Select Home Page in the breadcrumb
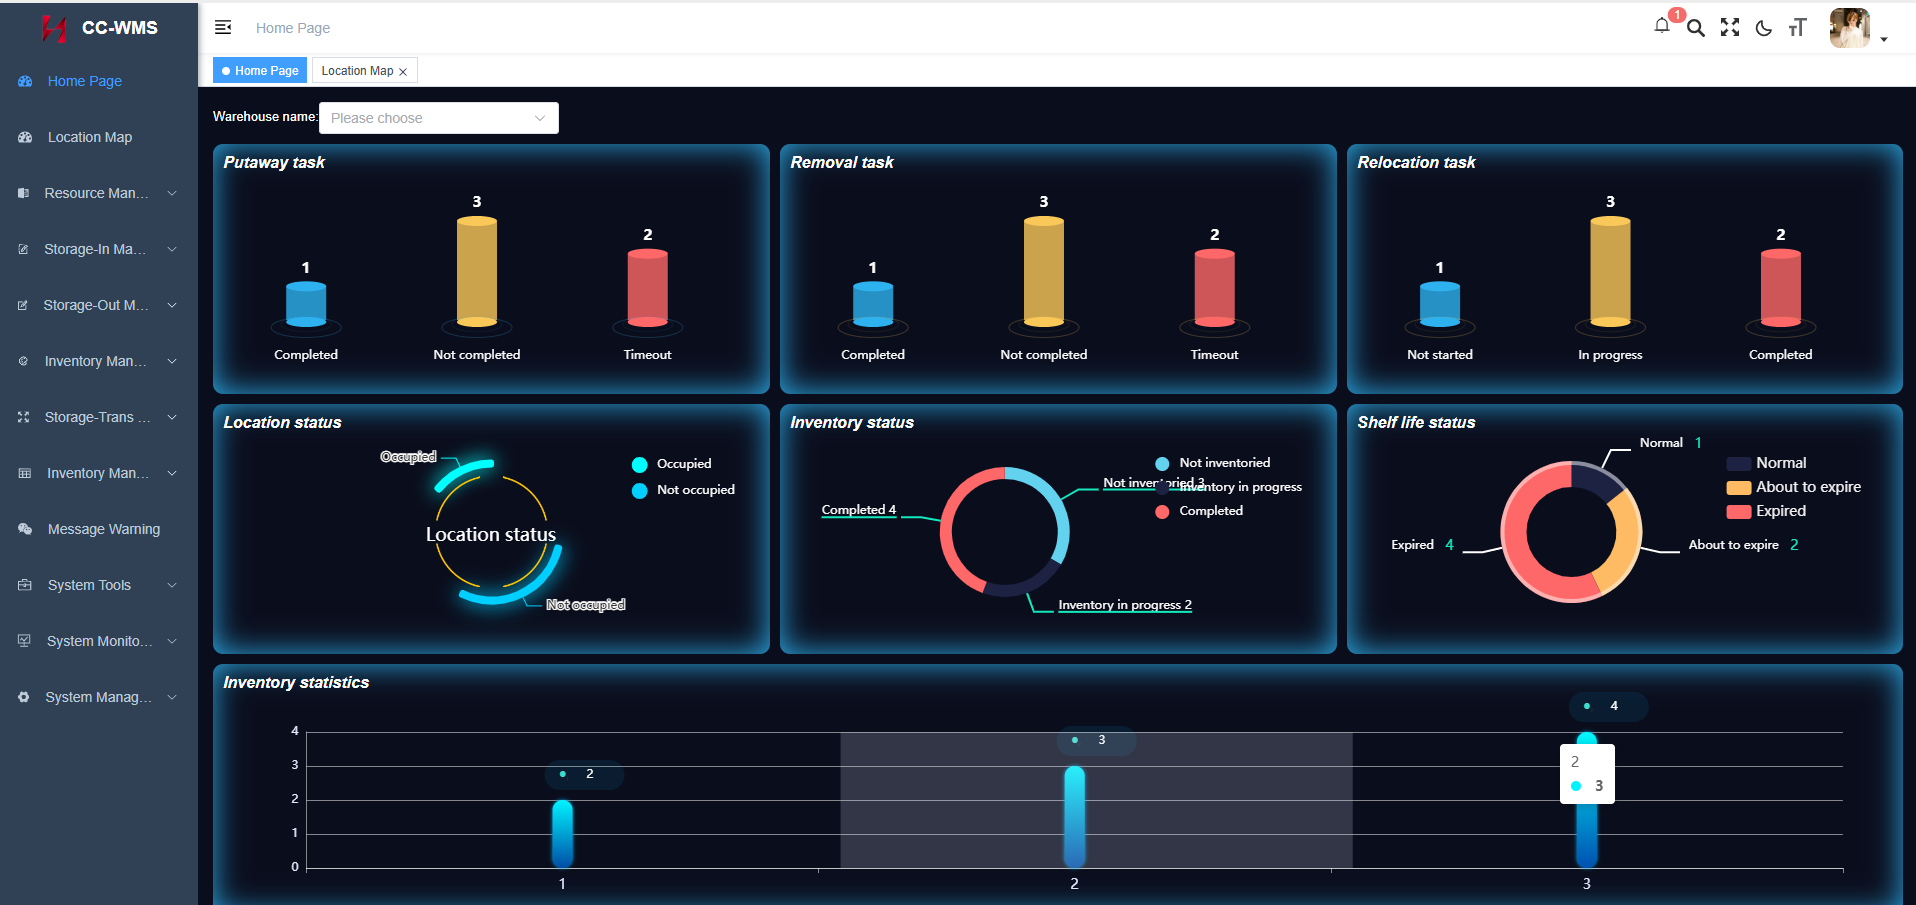Image resolution: width=1916 pixels, height=905 pixels. (x=292, y=27)
